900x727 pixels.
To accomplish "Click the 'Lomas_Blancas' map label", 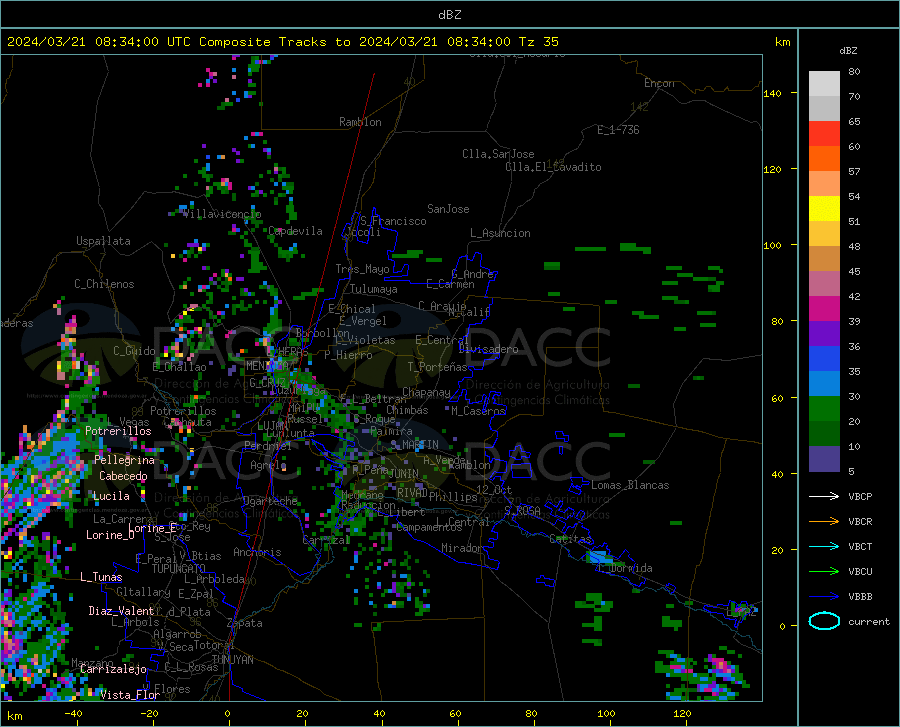I will pos(630,485).
